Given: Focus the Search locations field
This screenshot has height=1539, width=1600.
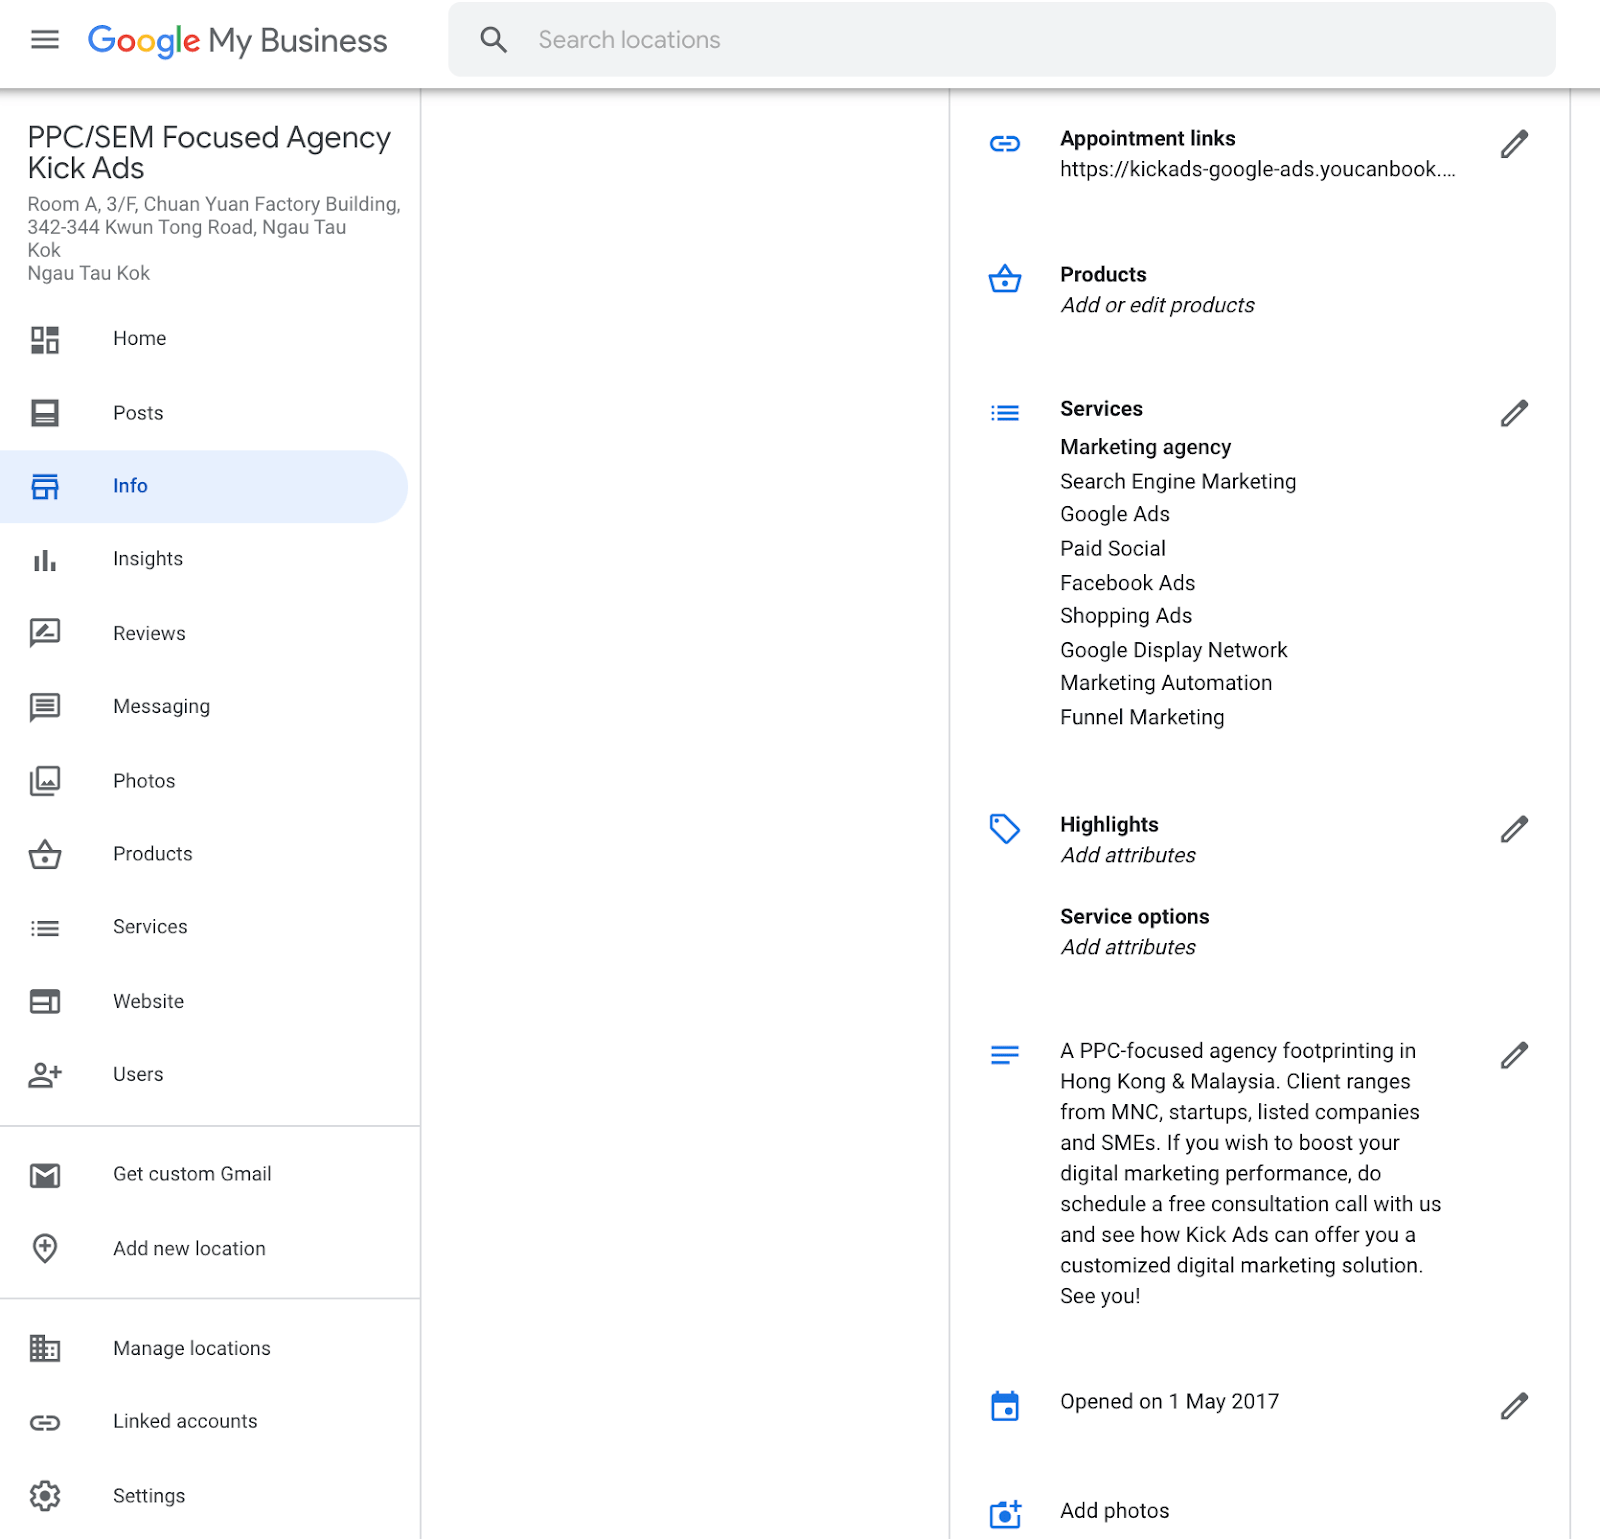Looking at the screenshot, I should click(1001, 40).
